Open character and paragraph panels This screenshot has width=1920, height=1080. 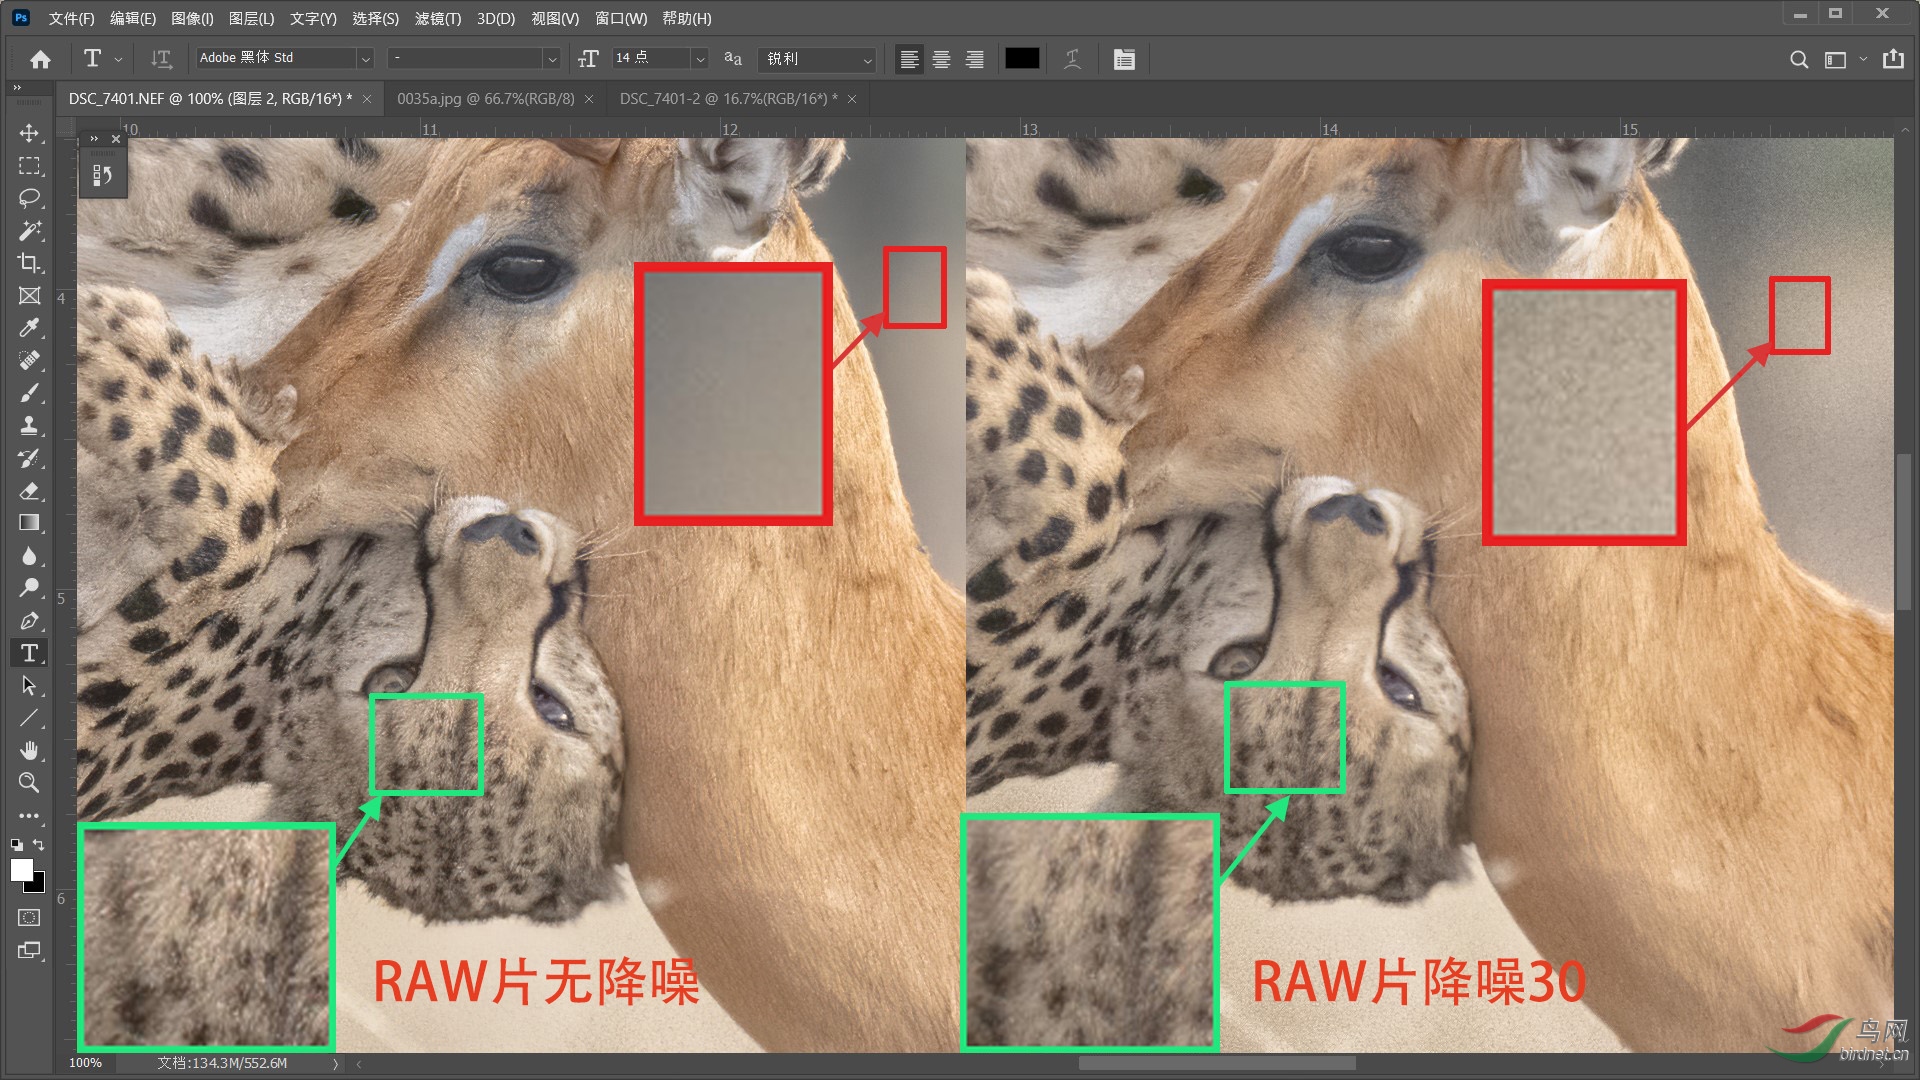point(1124,59)
